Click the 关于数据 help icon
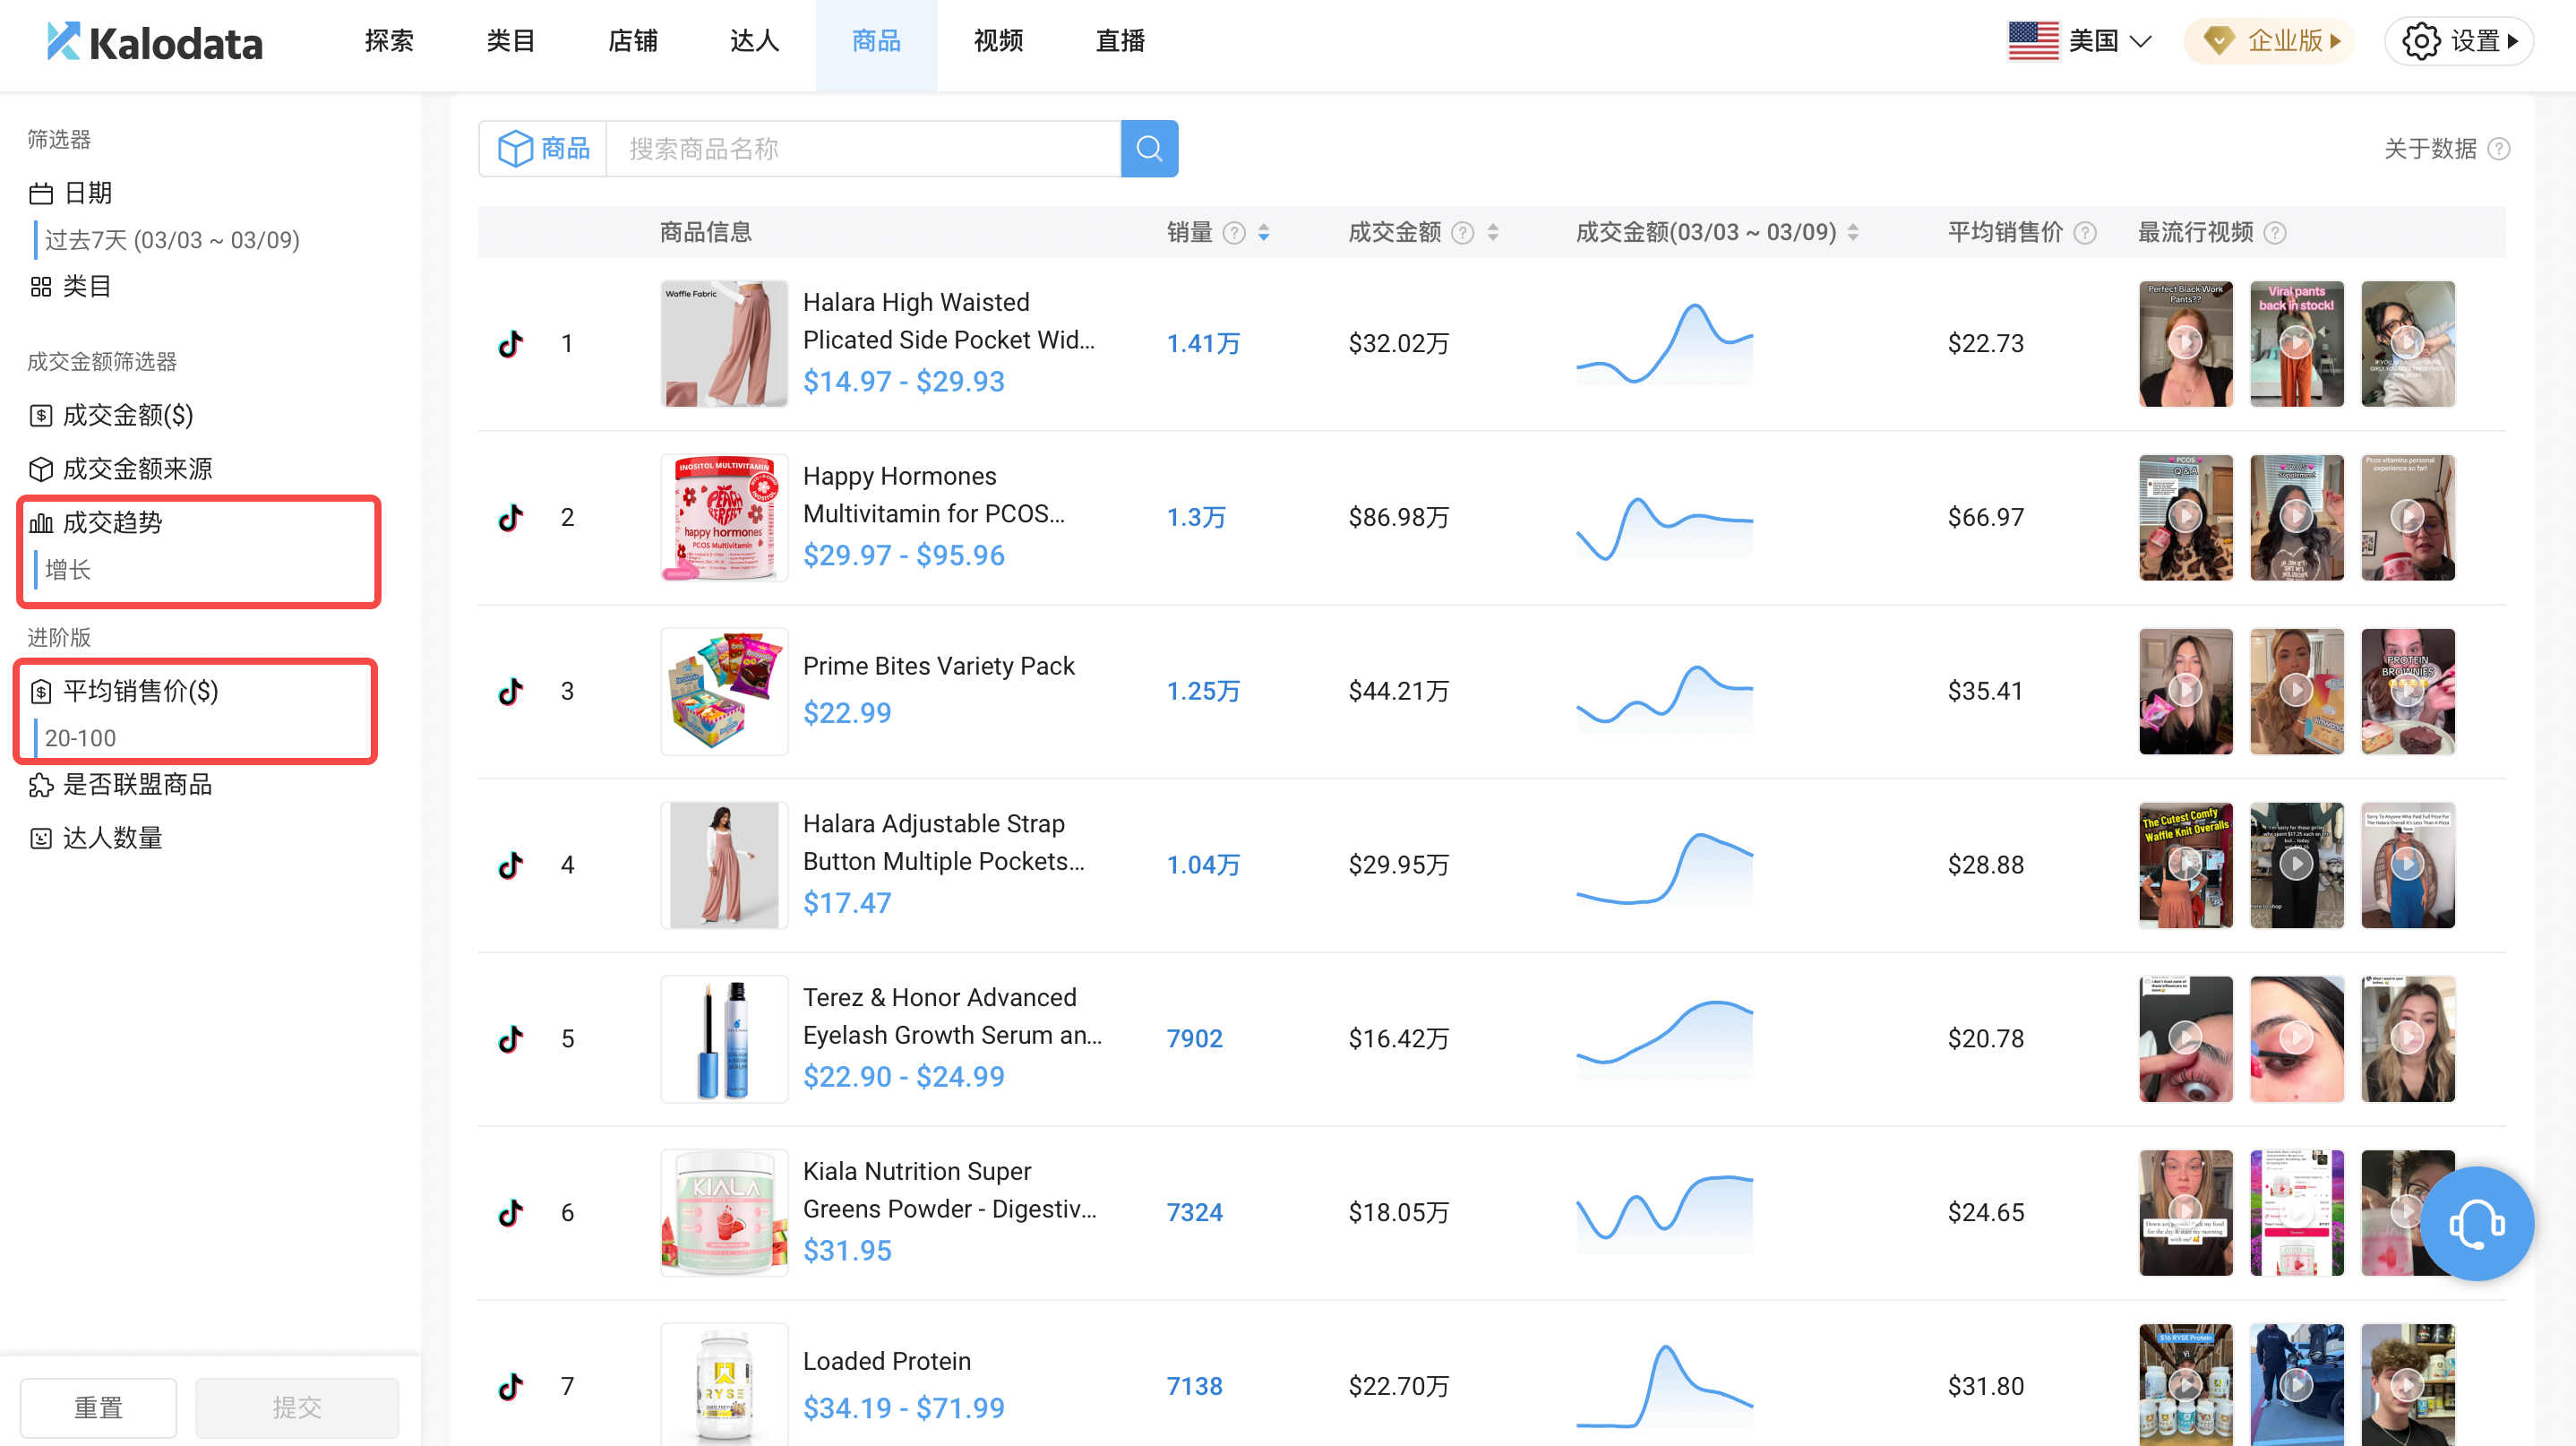2576x1446 pixels. click(2499, 149)
